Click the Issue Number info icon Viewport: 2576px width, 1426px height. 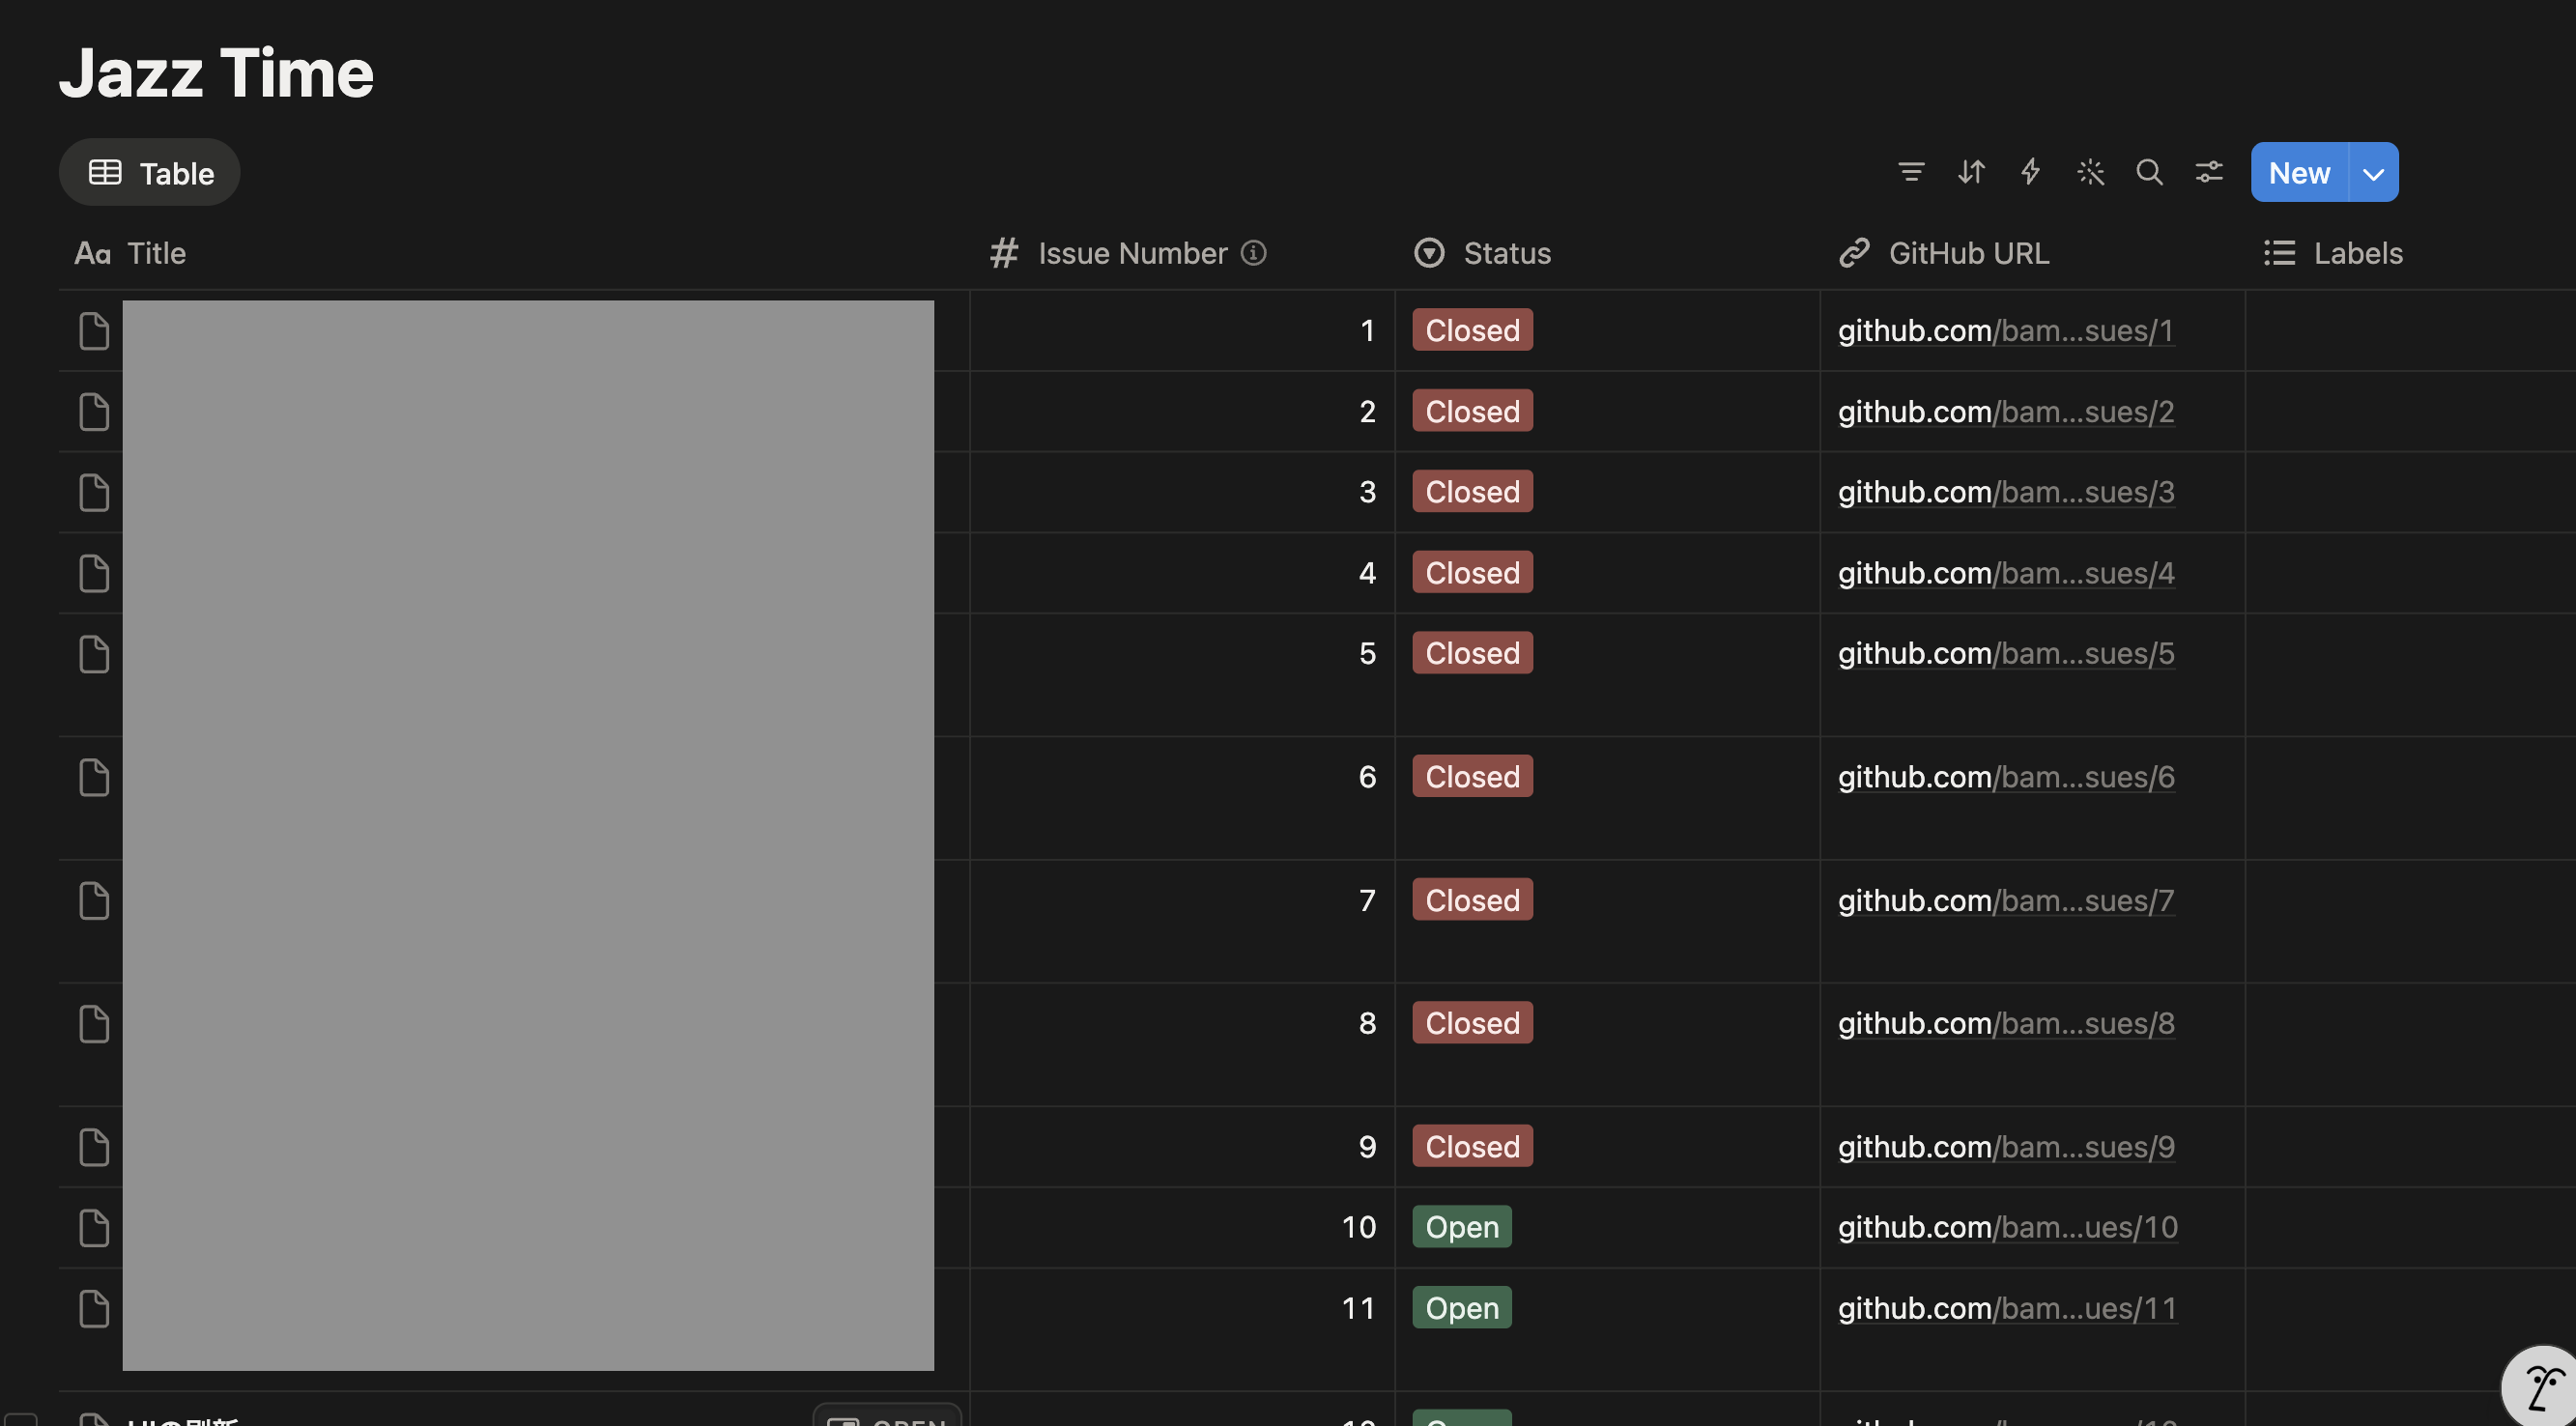click(1253, 253)
